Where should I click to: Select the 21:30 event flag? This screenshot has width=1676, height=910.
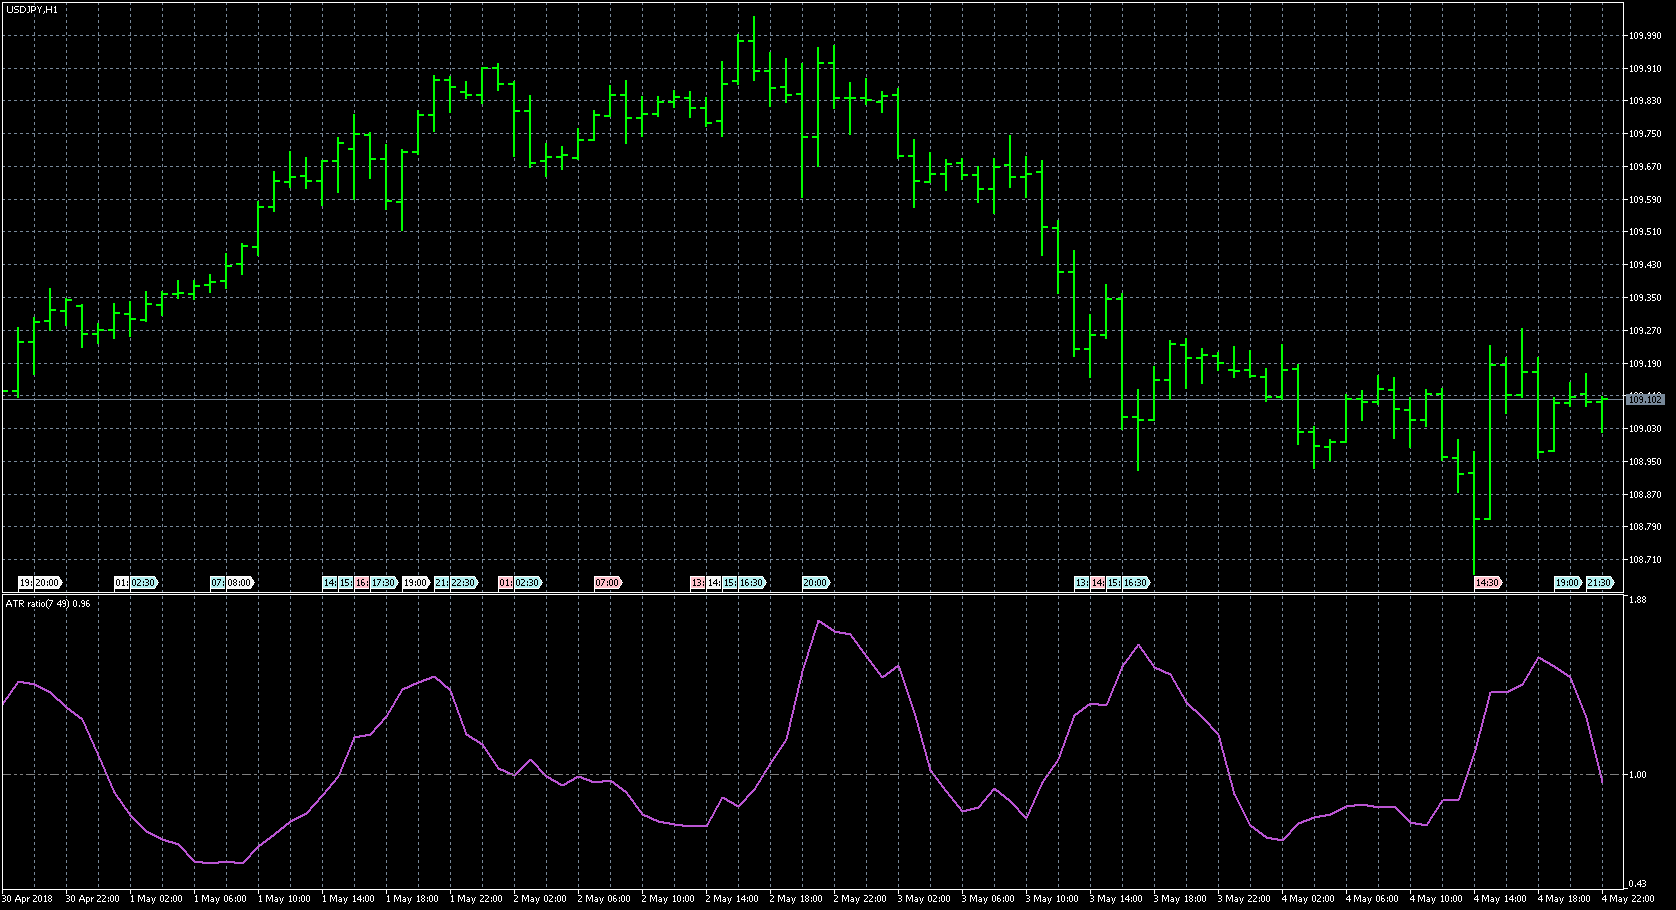1599,583
